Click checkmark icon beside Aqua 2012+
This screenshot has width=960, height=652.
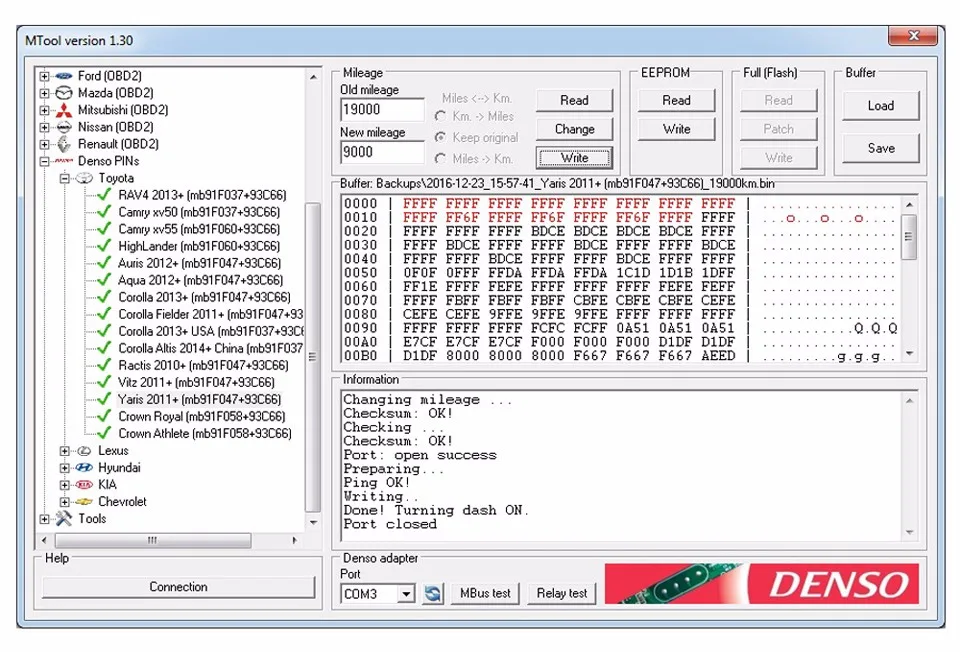point(104,280)
